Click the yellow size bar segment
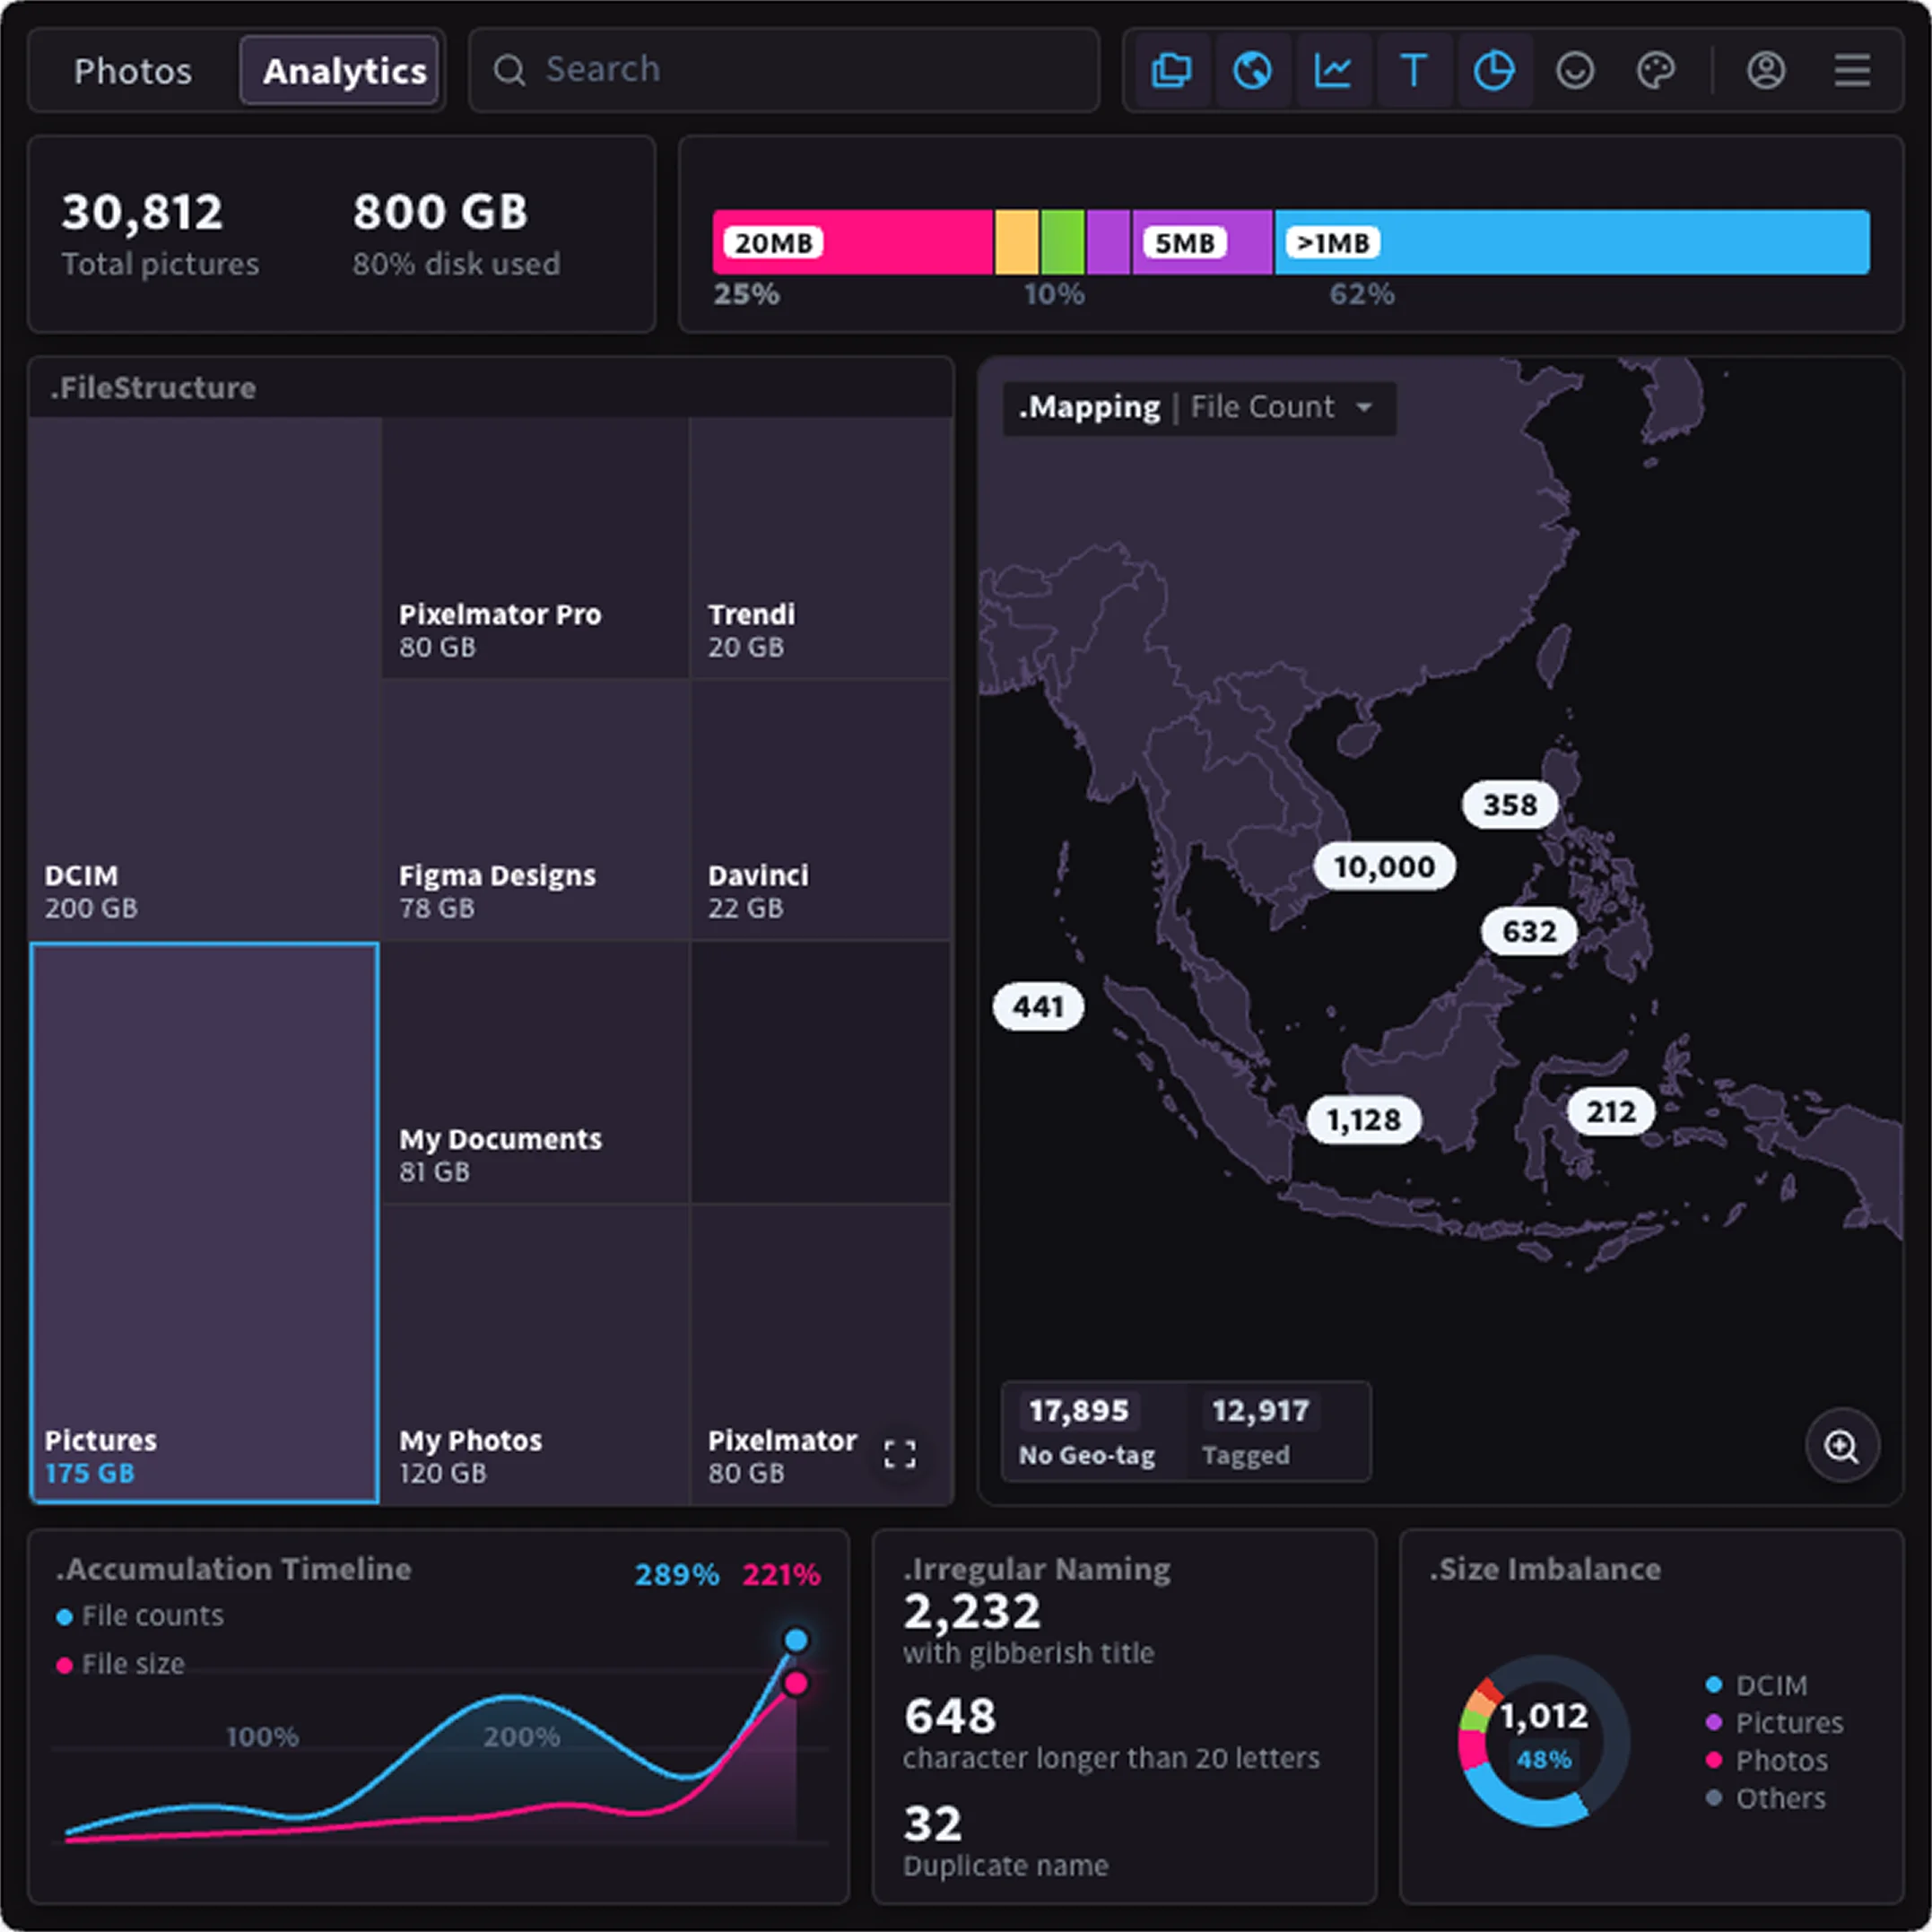 1017,242
